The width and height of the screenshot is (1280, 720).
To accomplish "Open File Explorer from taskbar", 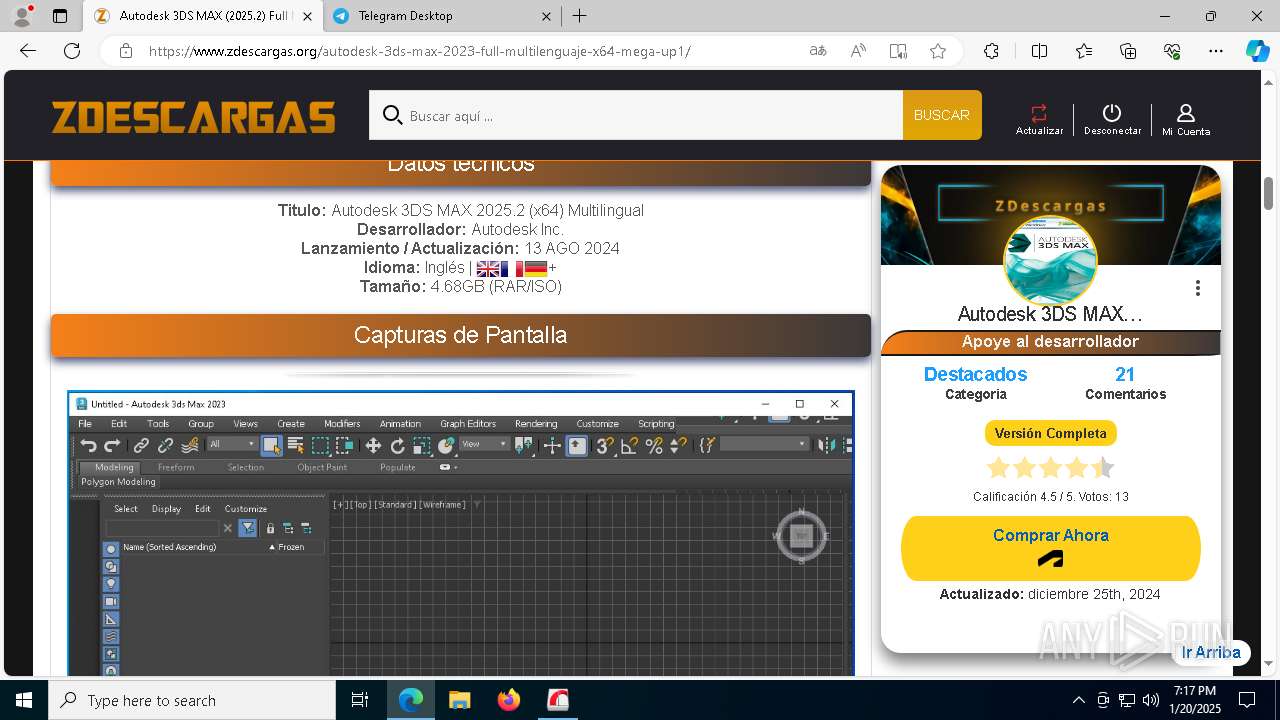I will point(459,700).
